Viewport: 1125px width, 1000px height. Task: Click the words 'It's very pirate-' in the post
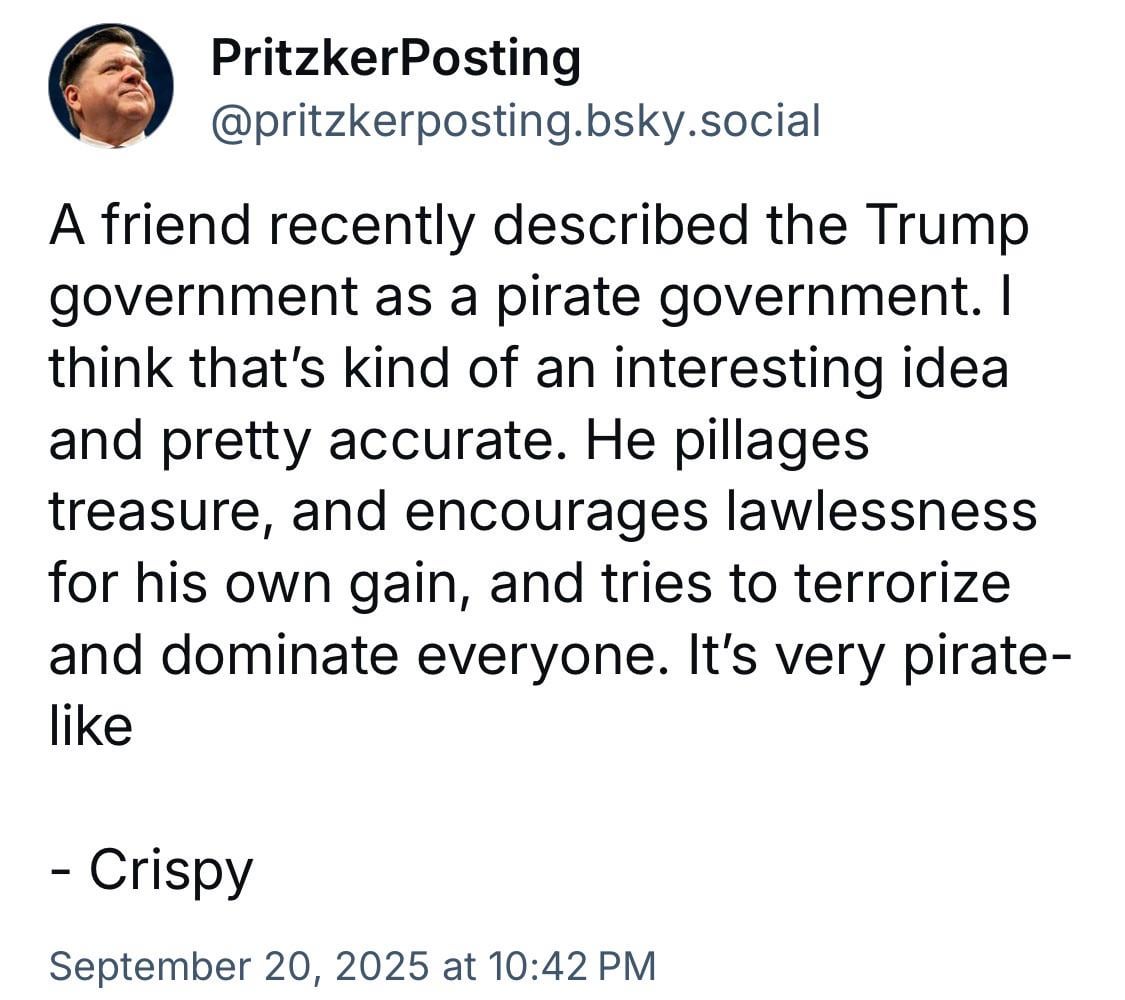pos(880,656)
